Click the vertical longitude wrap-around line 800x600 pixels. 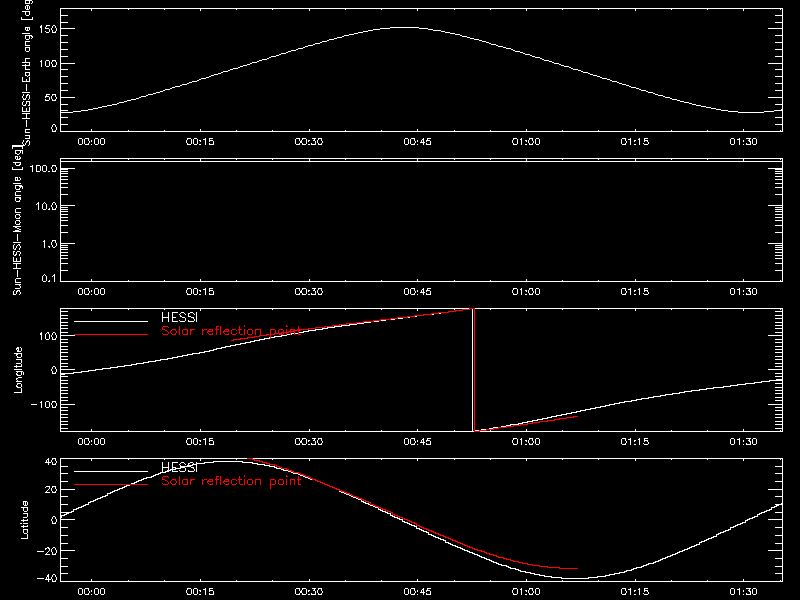473,370
